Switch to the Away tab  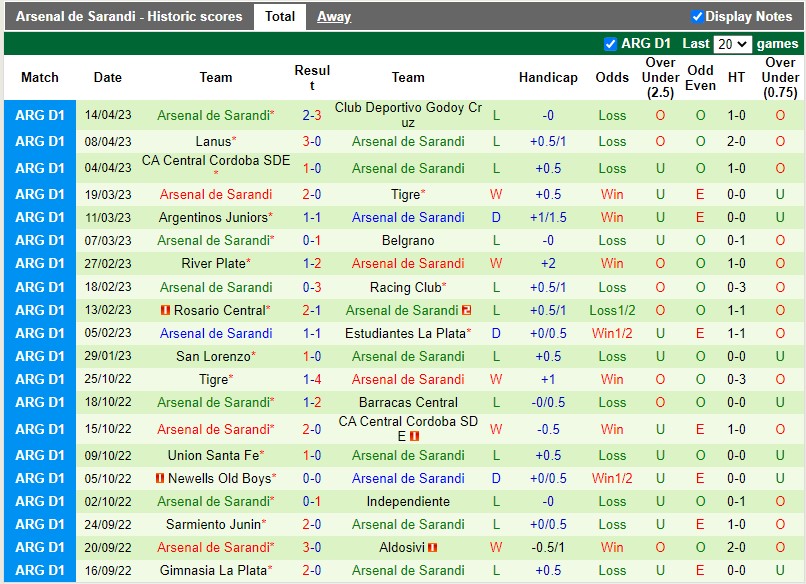(333, 16)
